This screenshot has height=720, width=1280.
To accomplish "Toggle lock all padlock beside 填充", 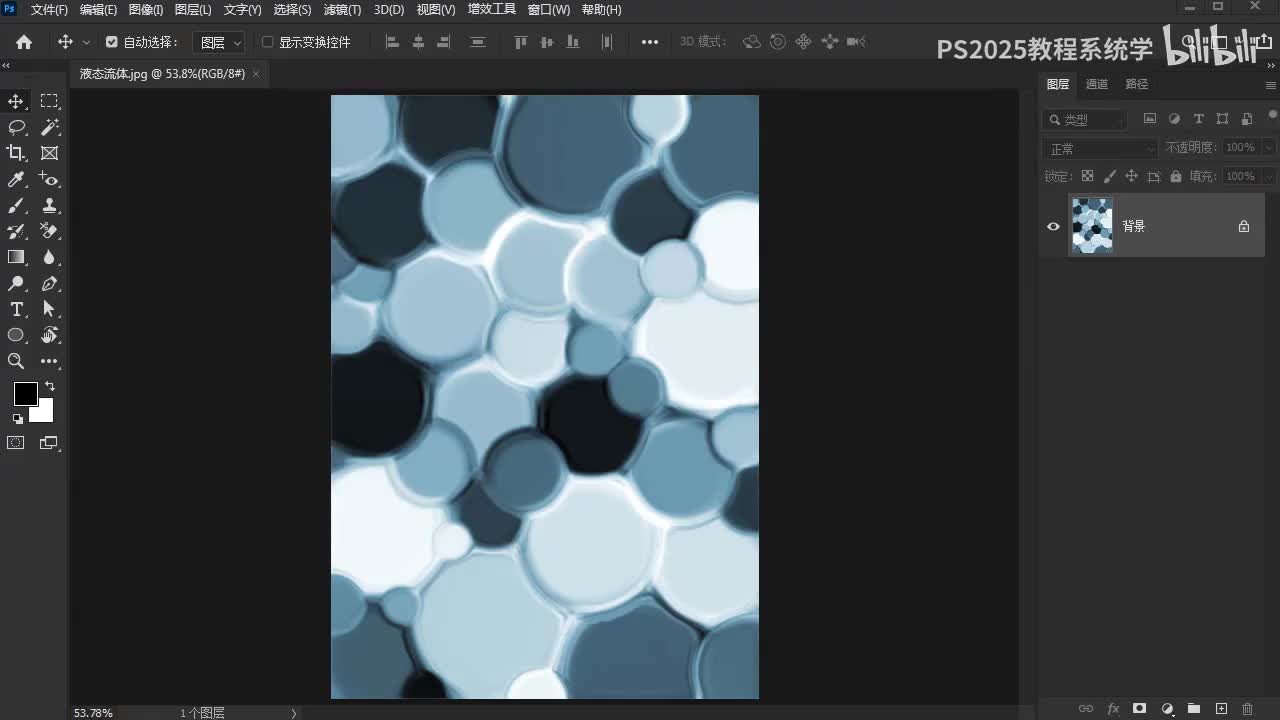I will tap(1175, 176).
